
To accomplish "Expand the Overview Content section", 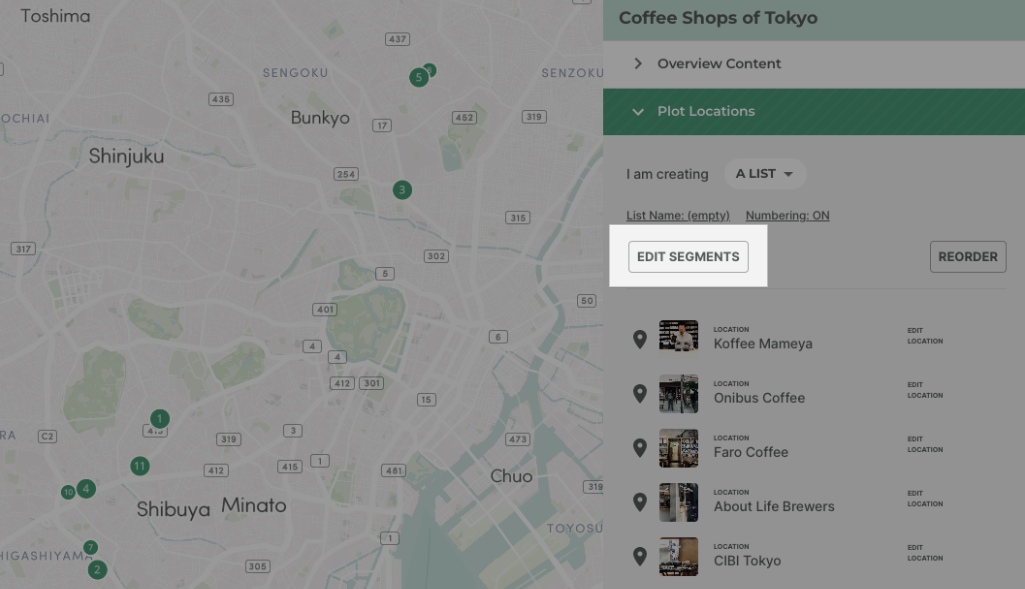I will (718, 64).
